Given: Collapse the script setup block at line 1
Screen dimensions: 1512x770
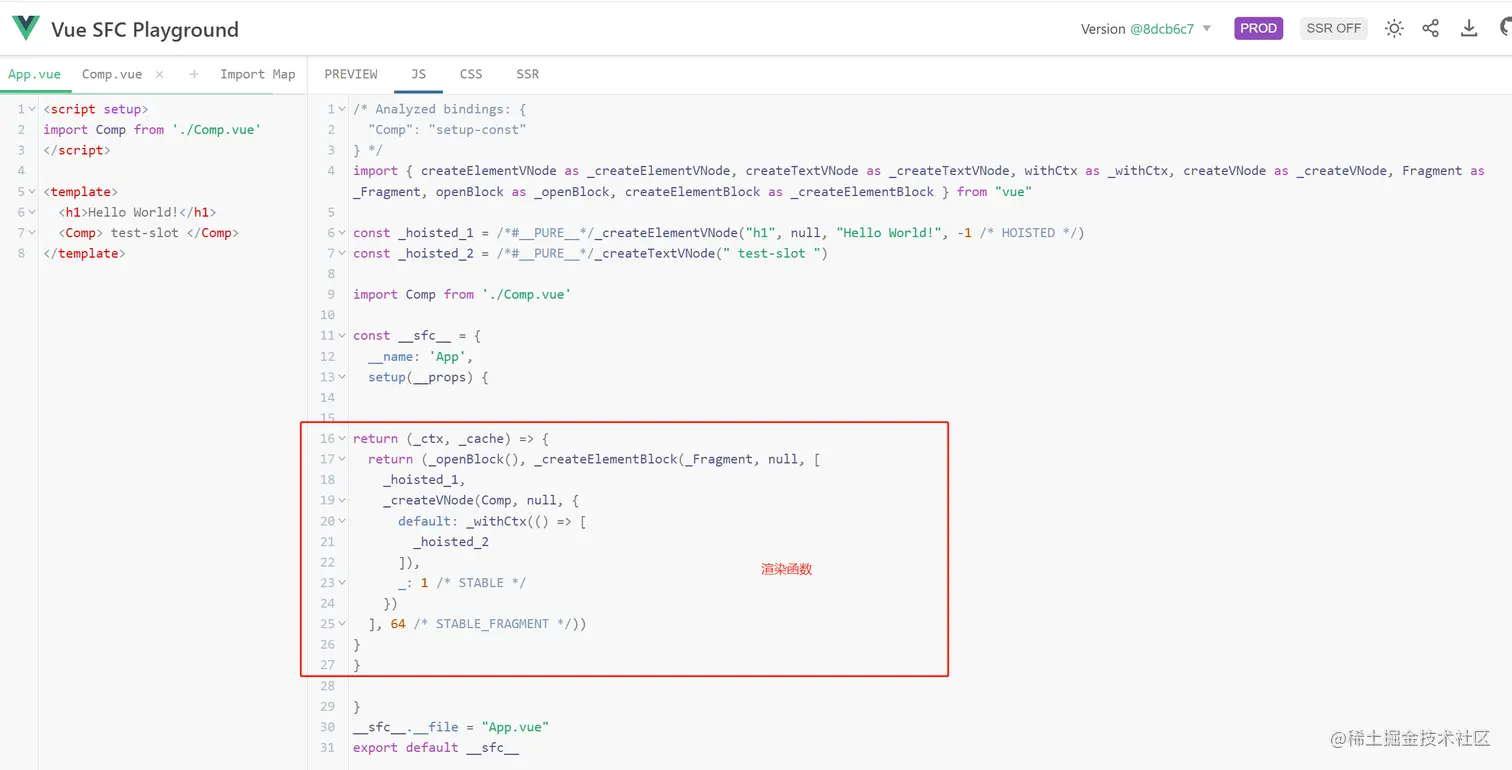Looking at the screenshot, I should point(33,109).
